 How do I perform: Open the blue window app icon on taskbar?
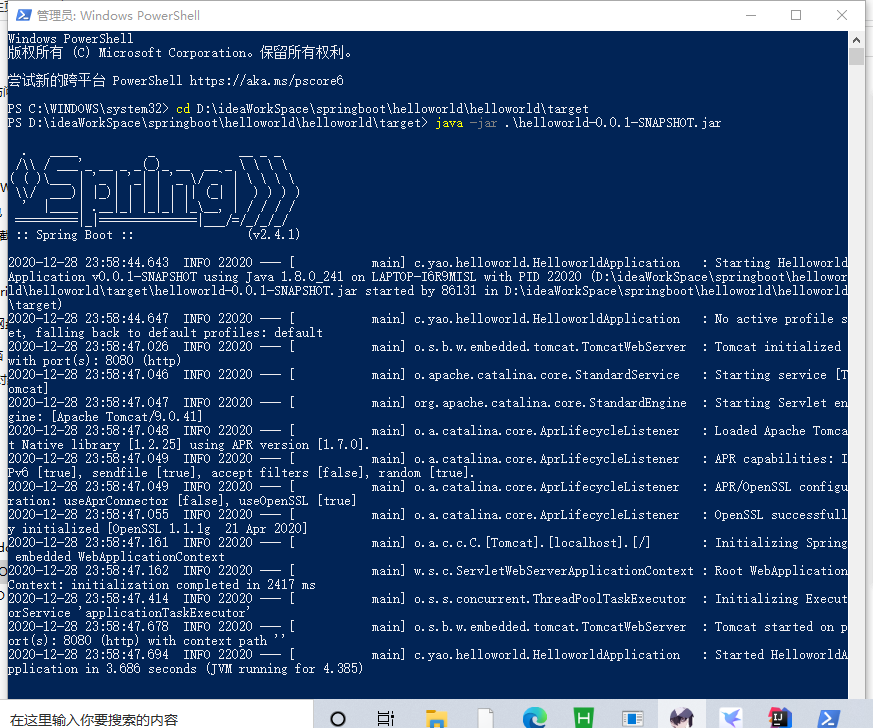pyautogui.click(x=632, y=719)
